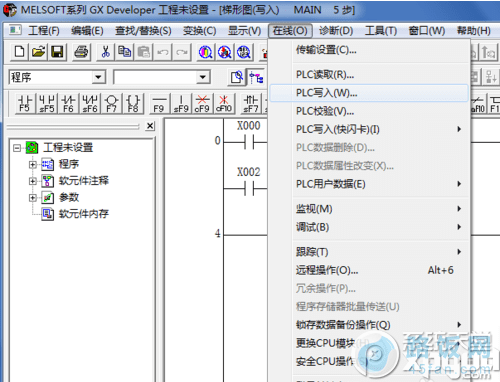The height and width of the screenshot is (382, 500).
Task: Insert normally closed contact F6
Action: [x=69, y=103]
